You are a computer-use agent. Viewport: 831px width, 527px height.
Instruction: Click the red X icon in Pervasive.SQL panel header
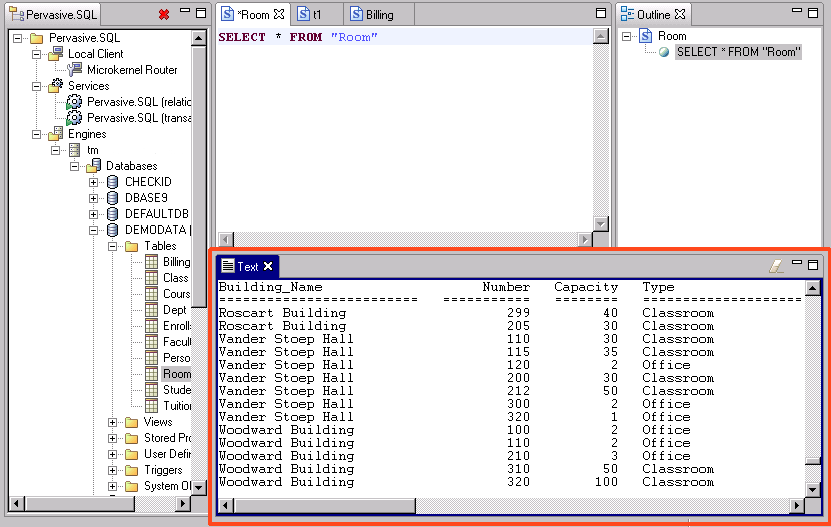tap(164, 15)
